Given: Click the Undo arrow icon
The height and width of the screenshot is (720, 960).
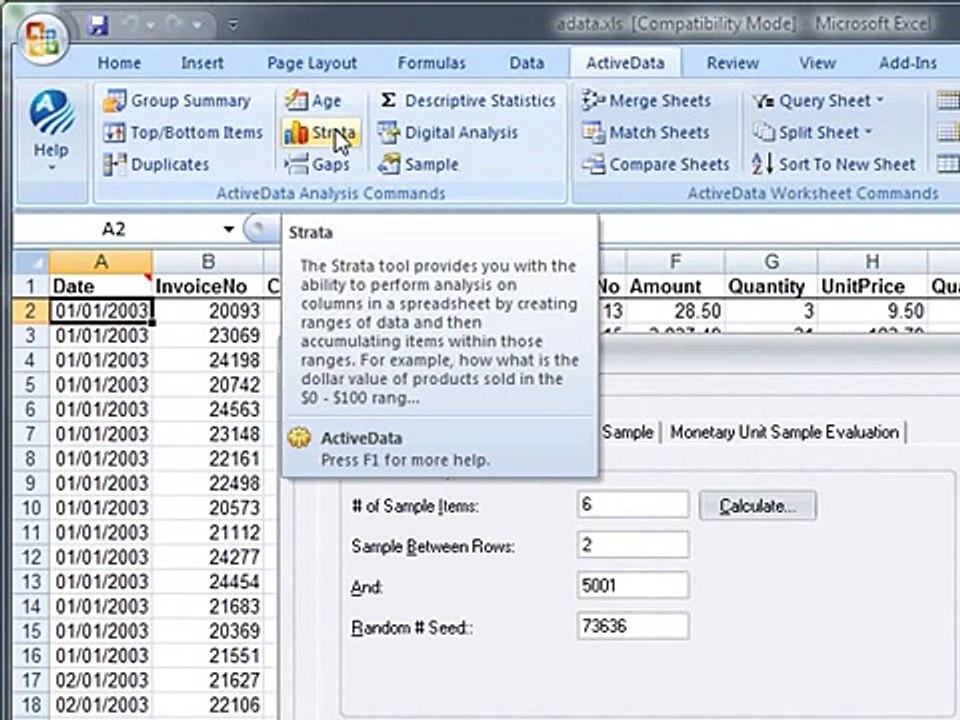Looking at the screenshot, I should pyautogui.click(x=130, y=24).
